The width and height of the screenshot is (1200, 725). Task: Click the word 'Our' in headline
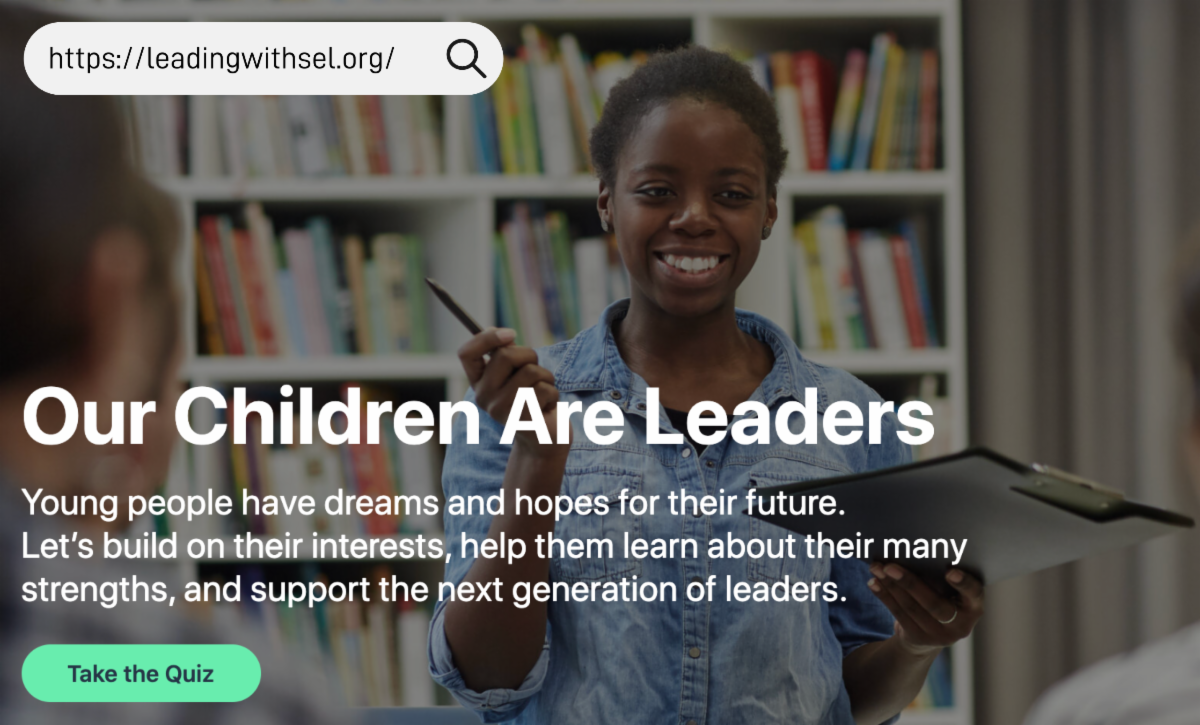(x=96, y=419)
